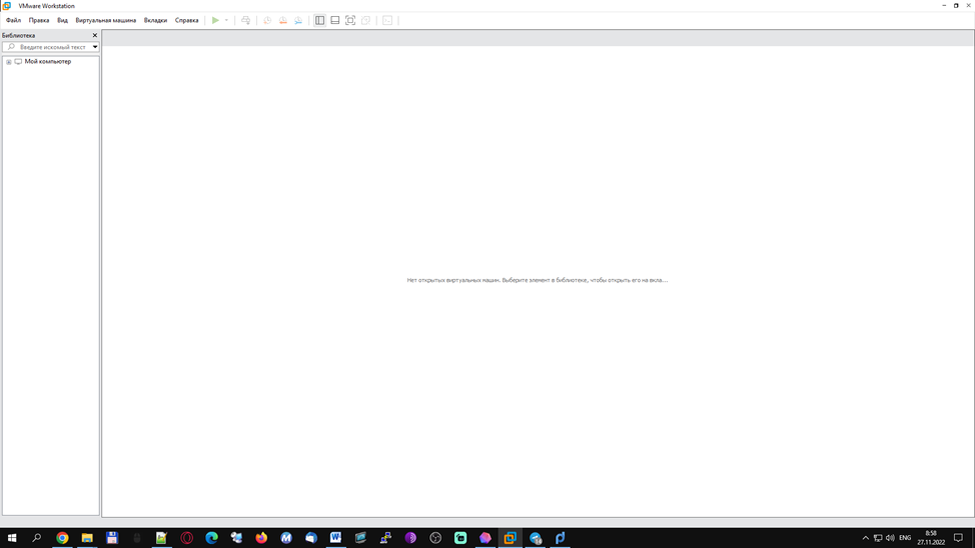975x548 pixels.
Task: Click the console view toolbar icon
Action: point(387,21)
